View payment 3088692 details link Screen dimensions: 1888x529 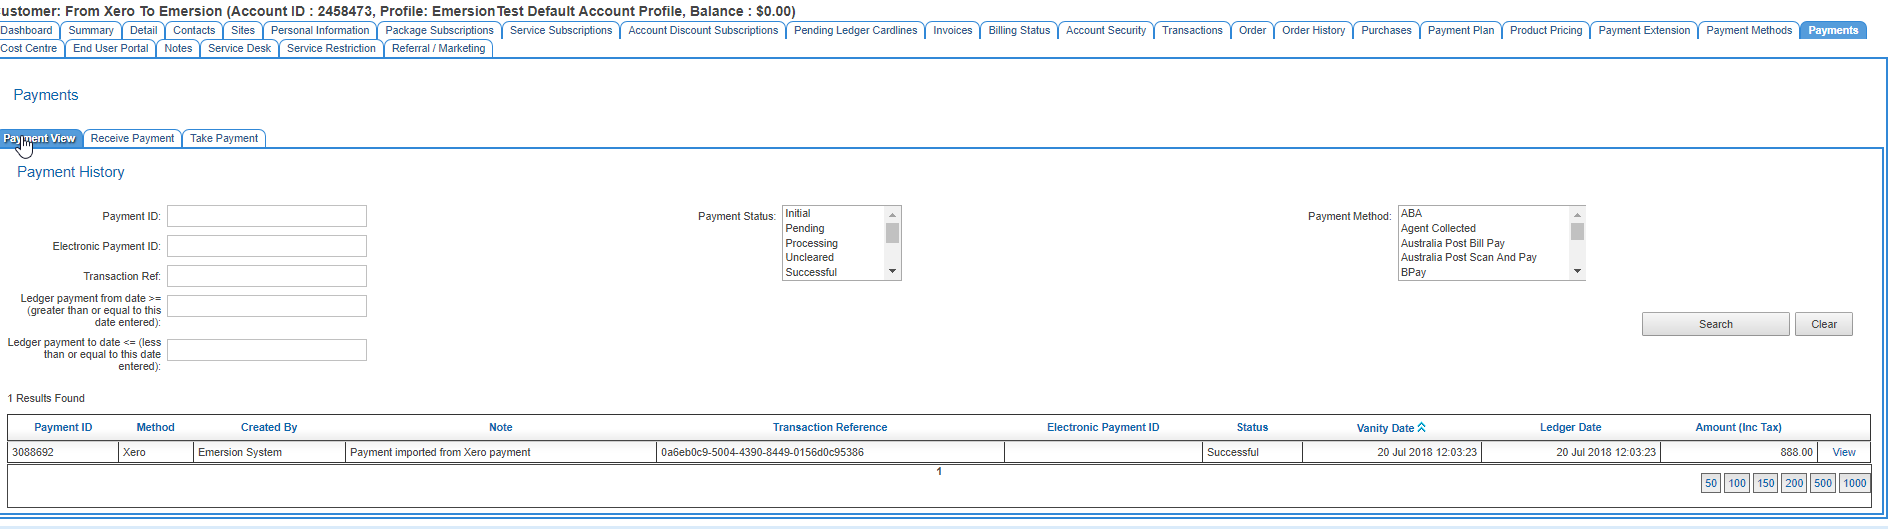click(1843, 452)
